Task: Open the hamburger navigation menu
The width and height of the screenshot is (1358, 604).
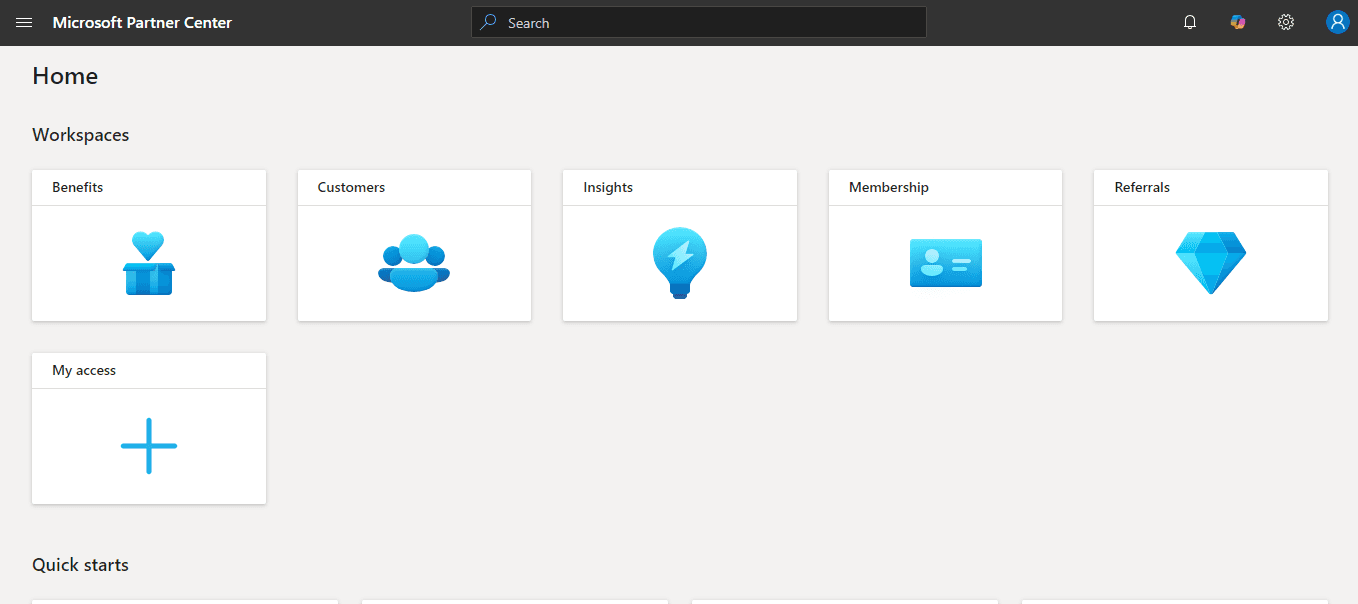Action: click(24, 22)
